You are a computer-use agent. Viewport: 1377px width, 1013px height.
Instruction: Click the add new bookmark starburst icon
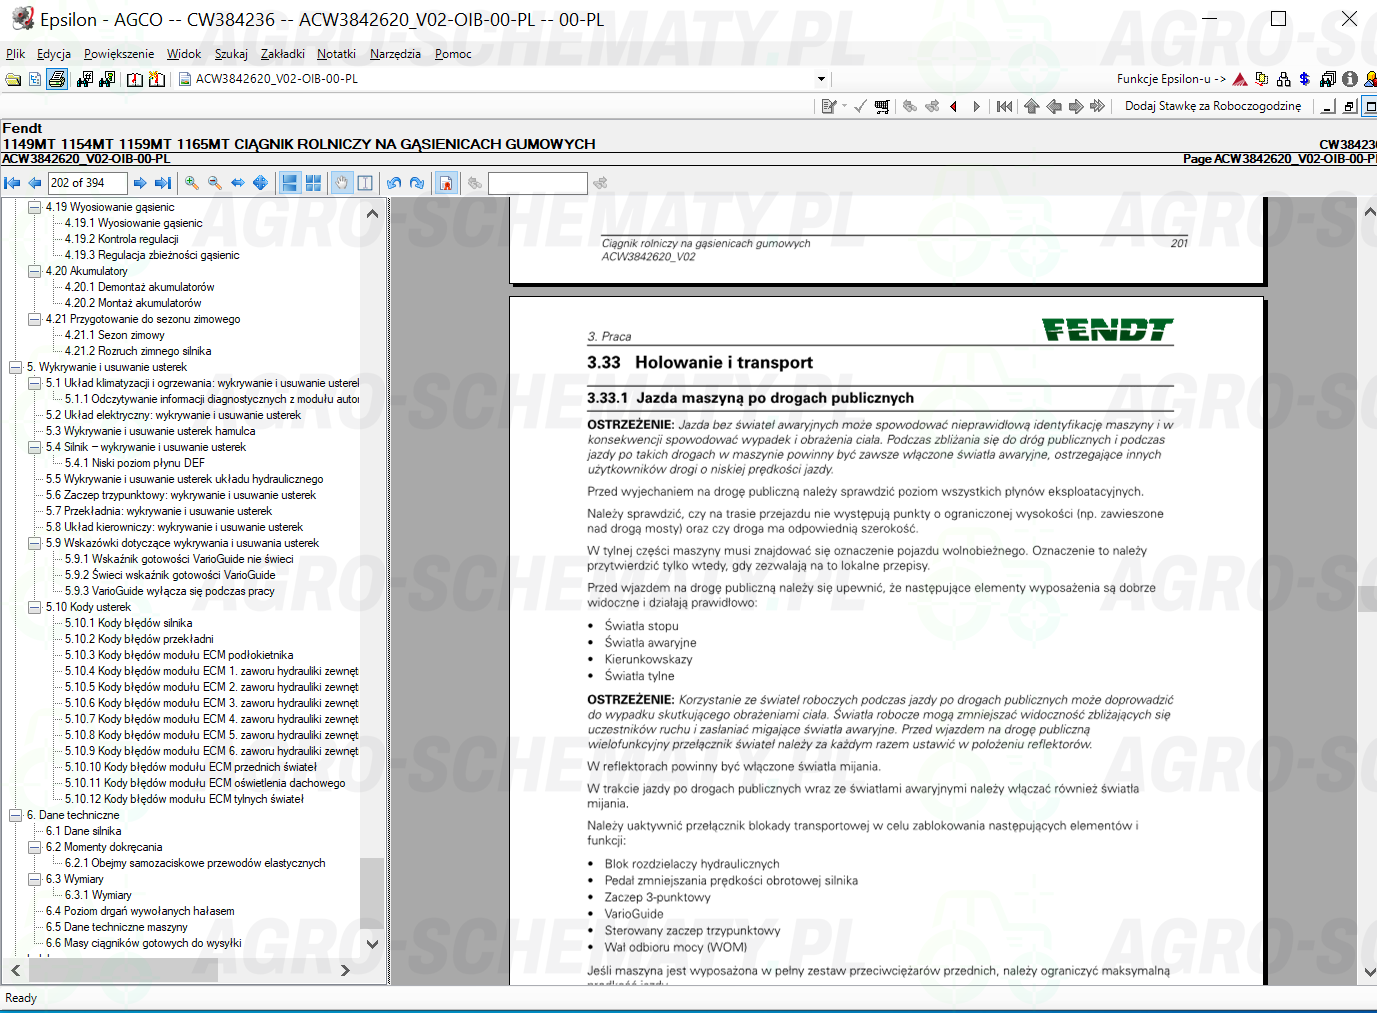pyautogui.click(x=157, y=79)
